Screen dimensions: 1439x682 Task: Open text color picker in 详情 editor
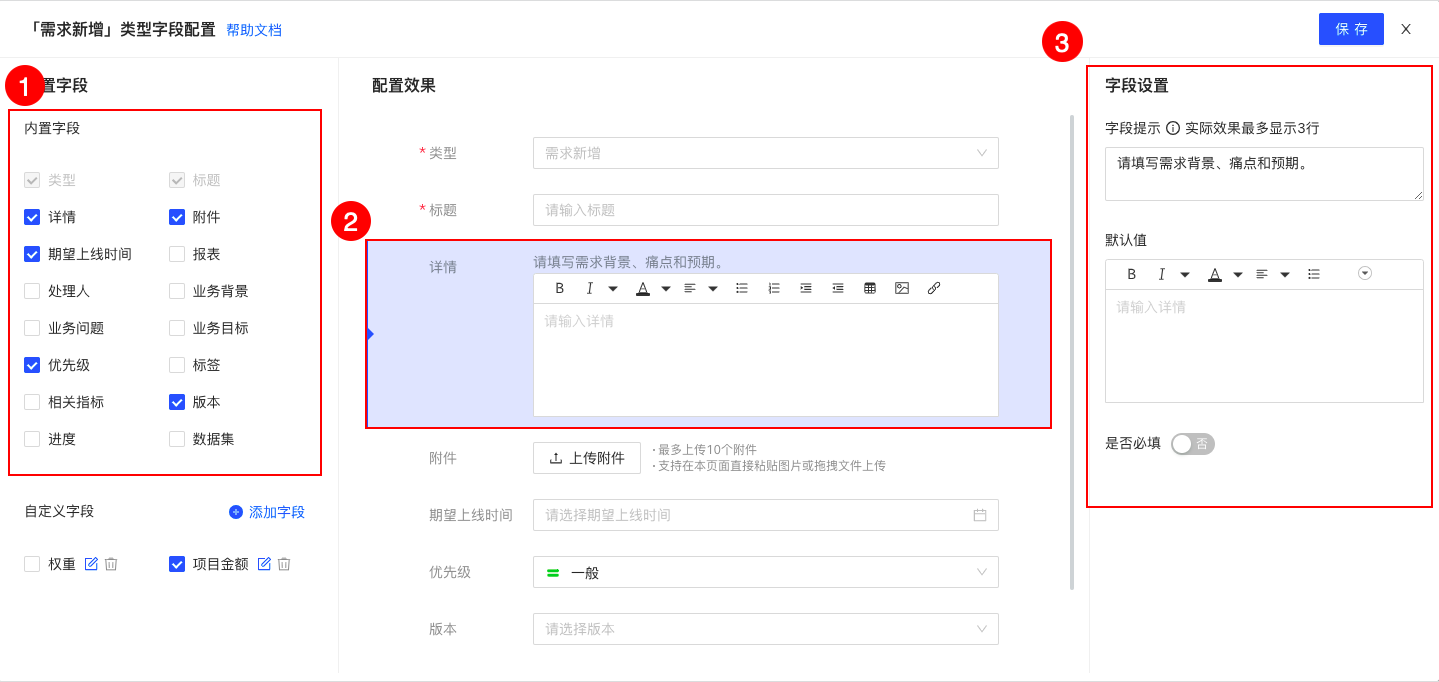[643, 288]
